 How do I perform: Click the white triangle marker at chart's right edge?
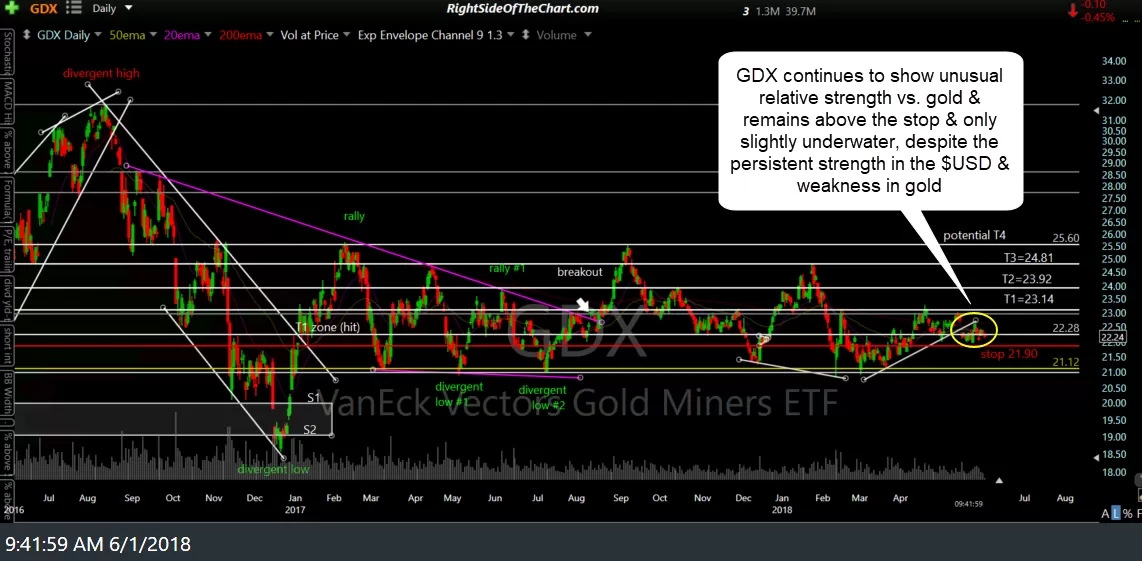click(999, 480)
